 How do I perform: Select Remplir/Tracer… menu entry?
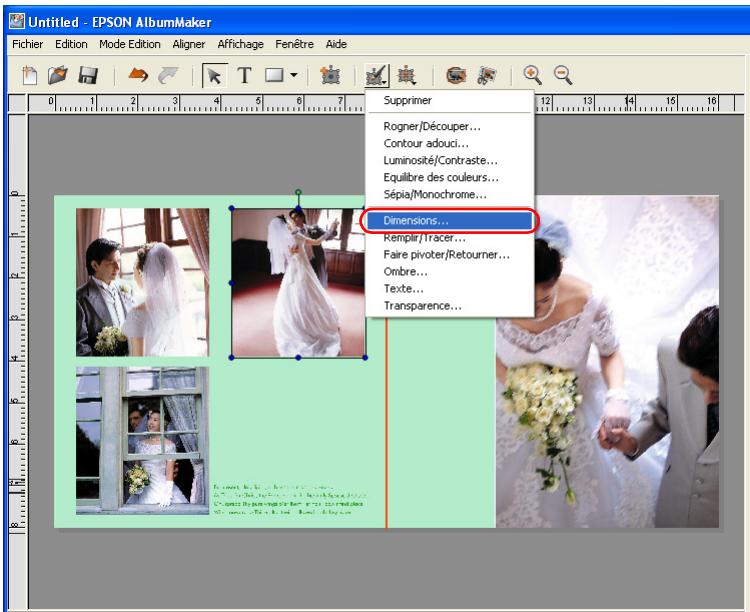click(x=450, y=238)
